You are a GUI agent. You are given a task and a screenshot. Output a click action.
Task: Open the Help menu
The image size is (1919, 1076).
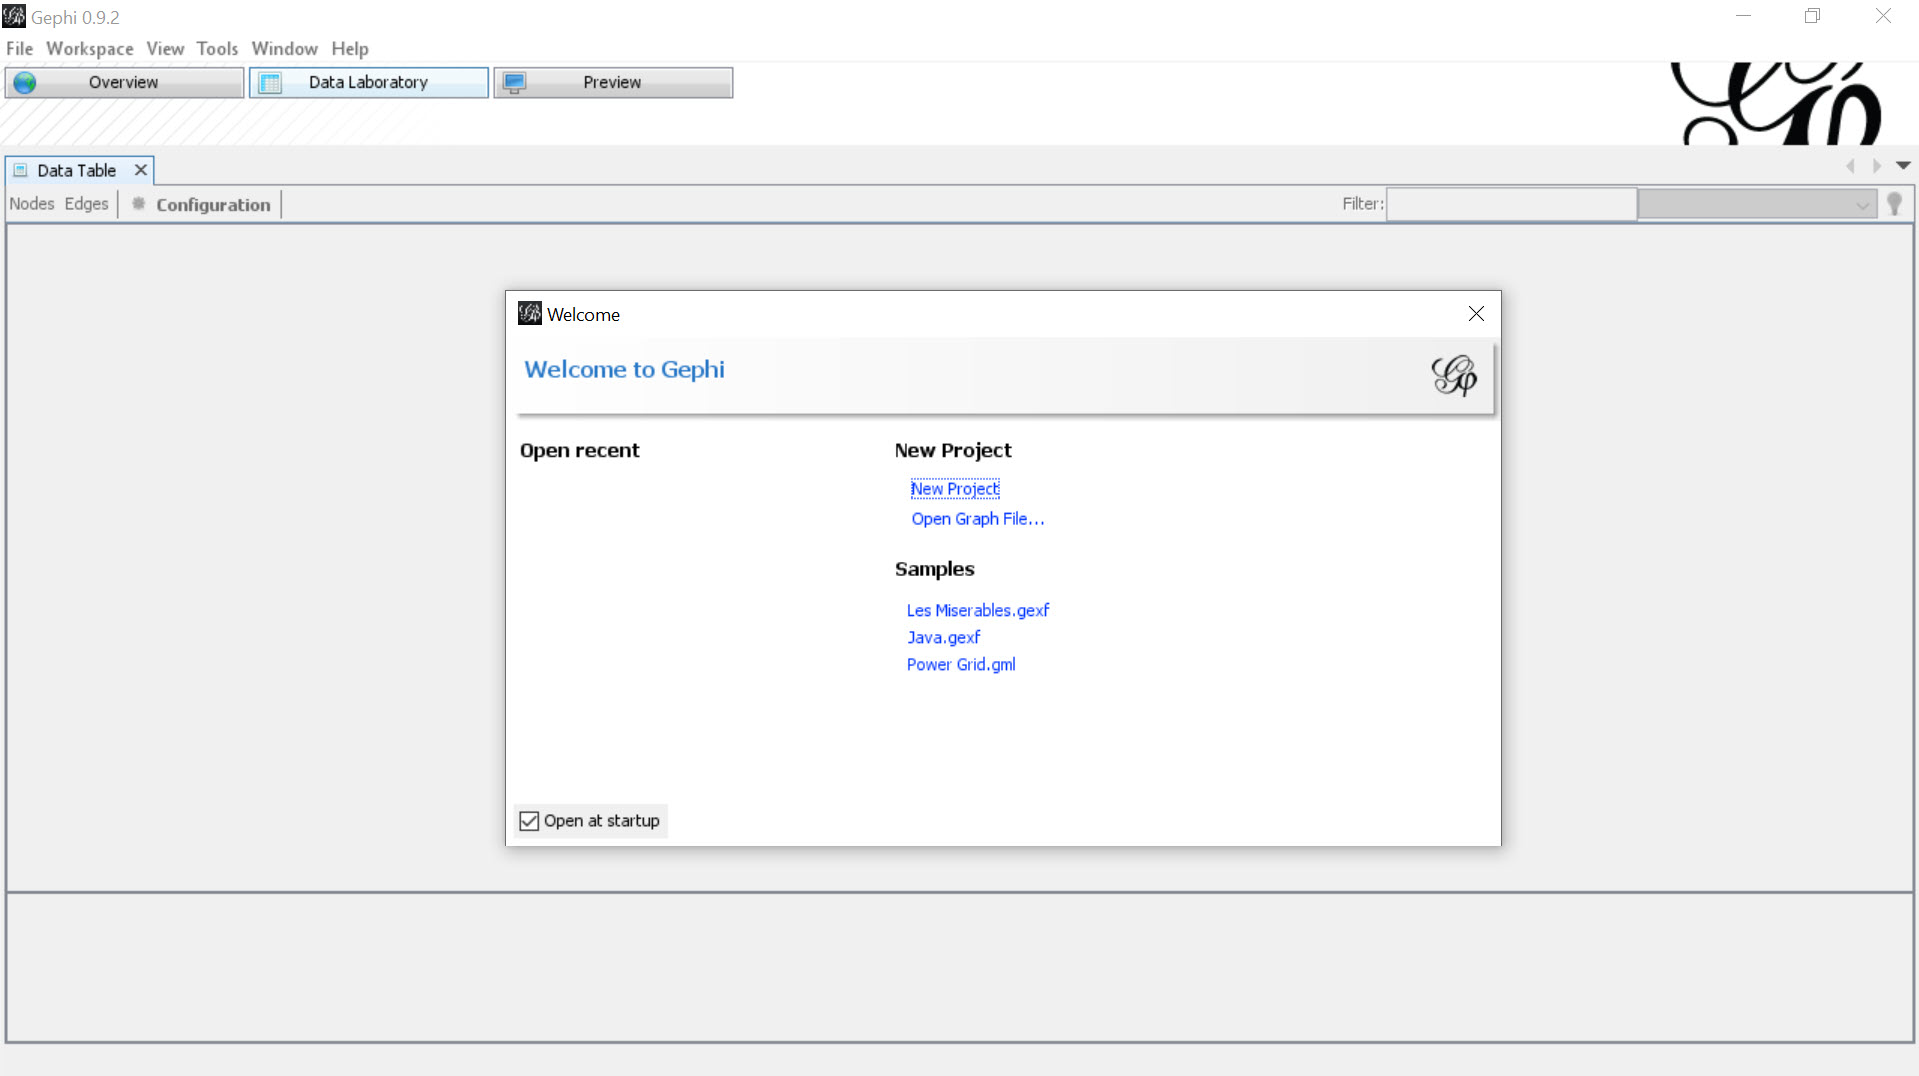tap(350, 48)
